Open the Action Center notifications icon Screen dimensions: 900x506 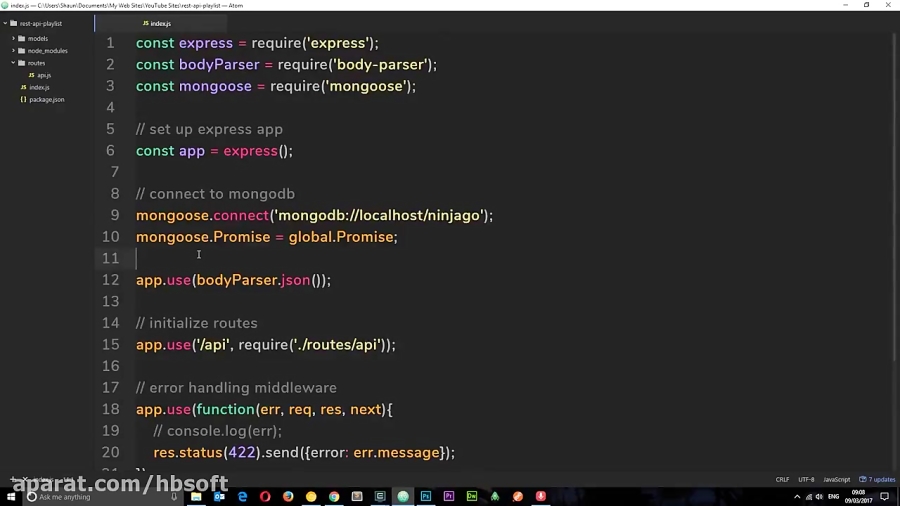885,497
